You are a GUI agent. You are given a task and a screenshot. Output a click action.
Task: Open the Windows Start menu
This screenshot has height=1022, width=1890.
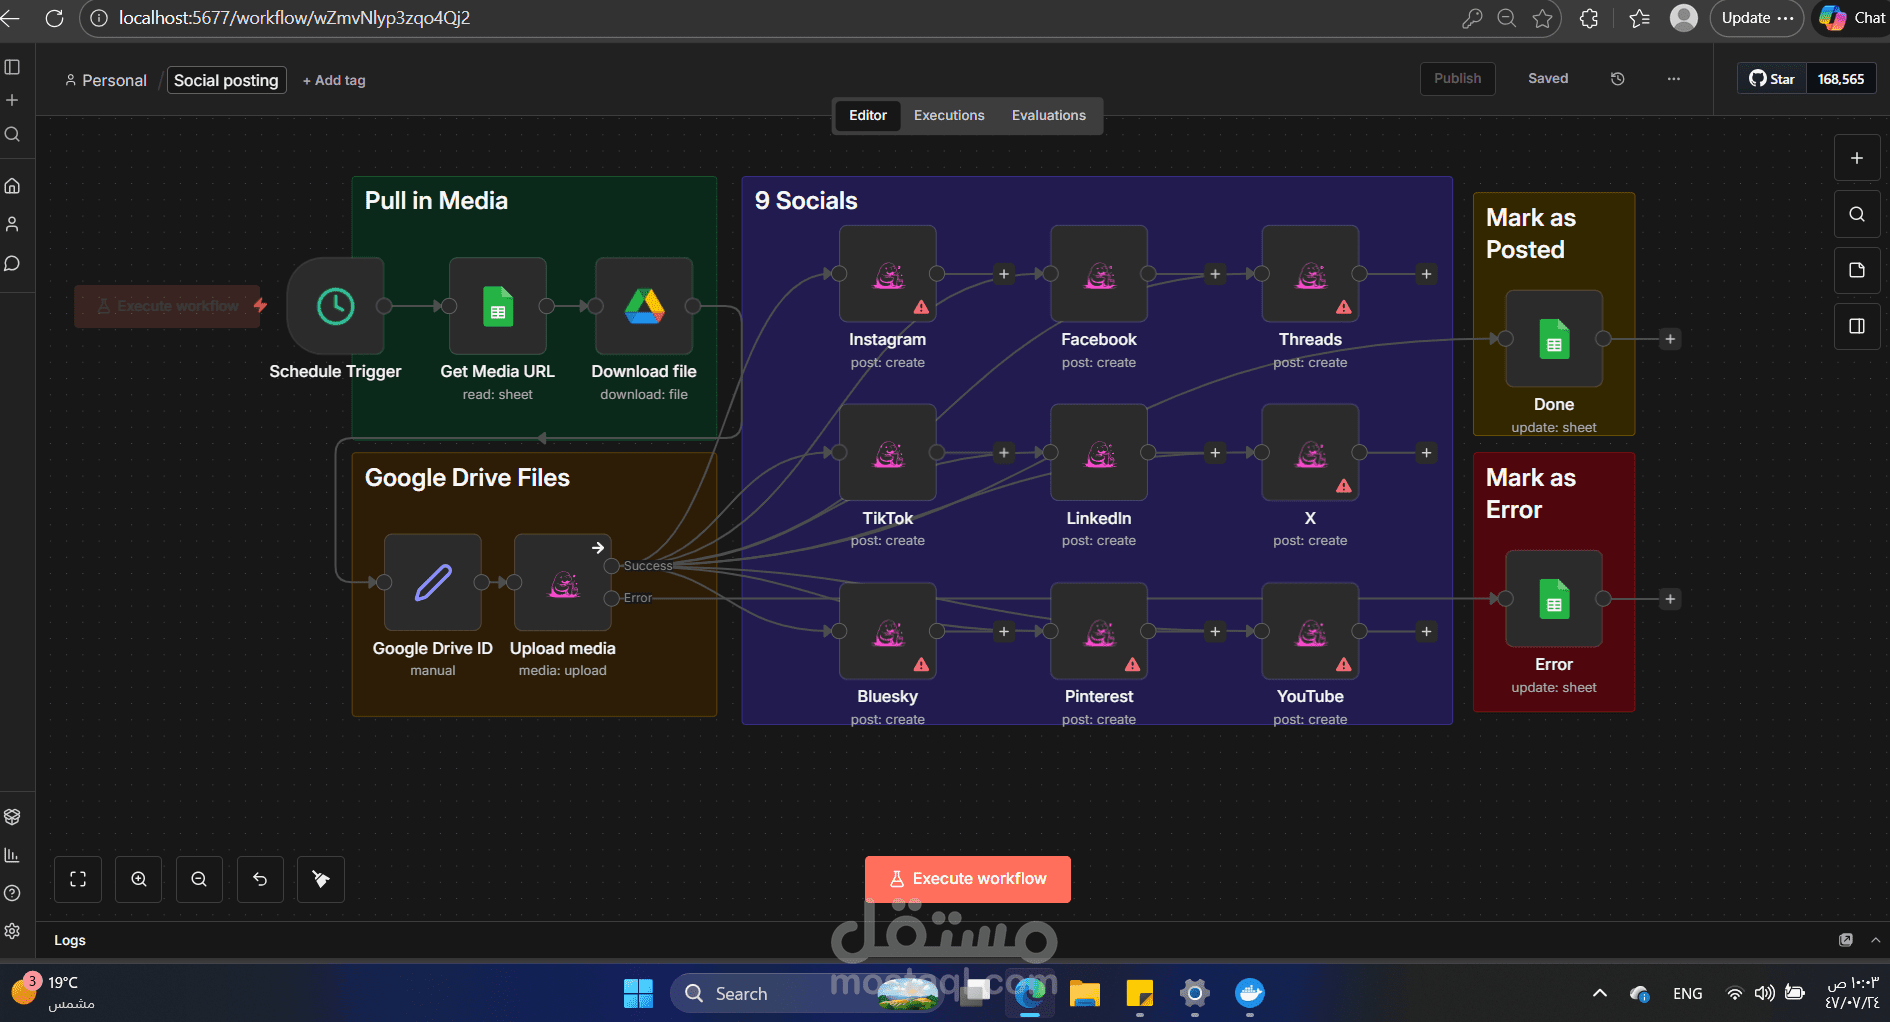click(x=638, y=993)
